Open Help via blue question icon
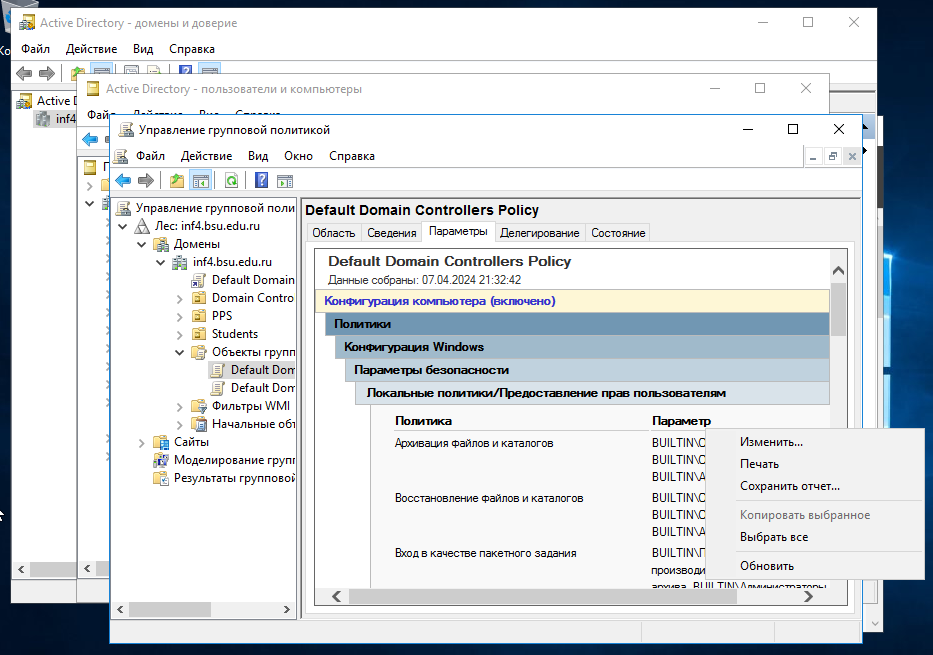The image size is (933, 655). pos(261,180)
